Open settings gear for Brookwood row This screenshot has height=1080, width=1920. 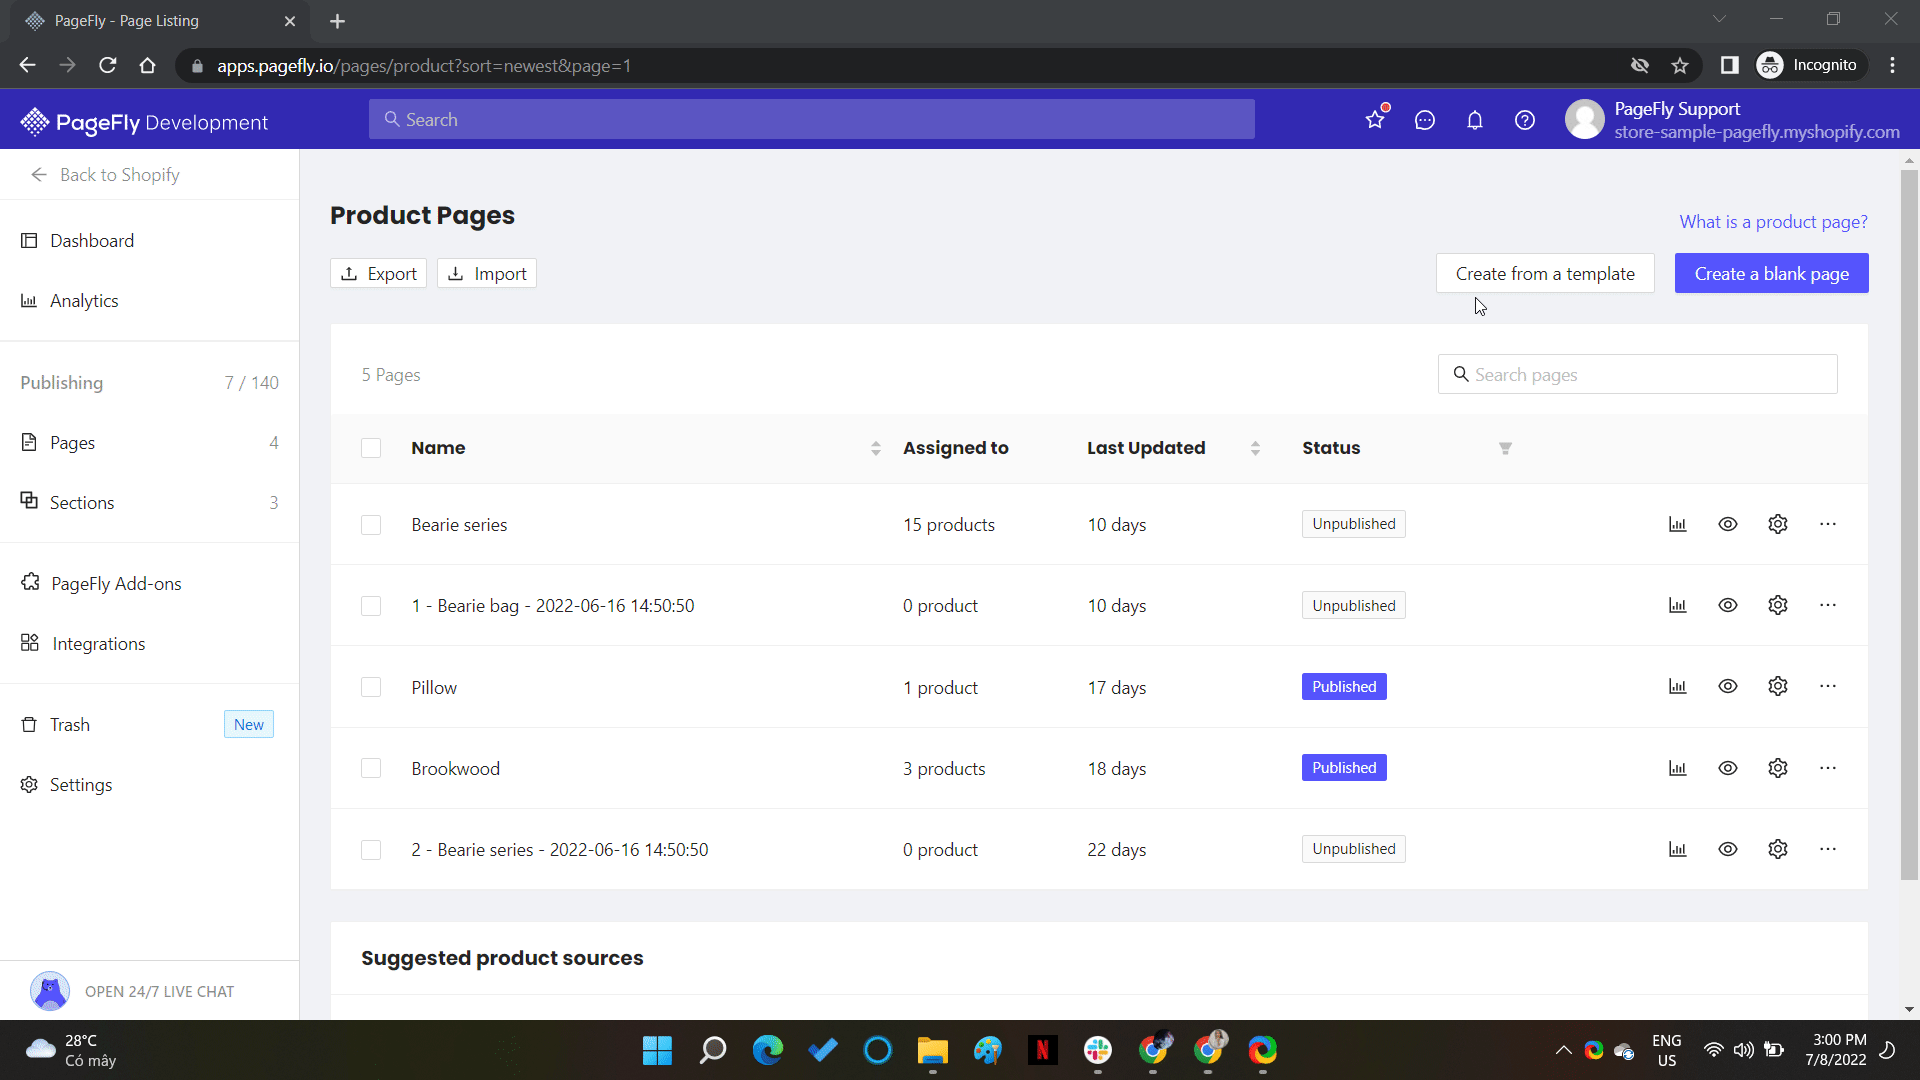point(1778,768)
